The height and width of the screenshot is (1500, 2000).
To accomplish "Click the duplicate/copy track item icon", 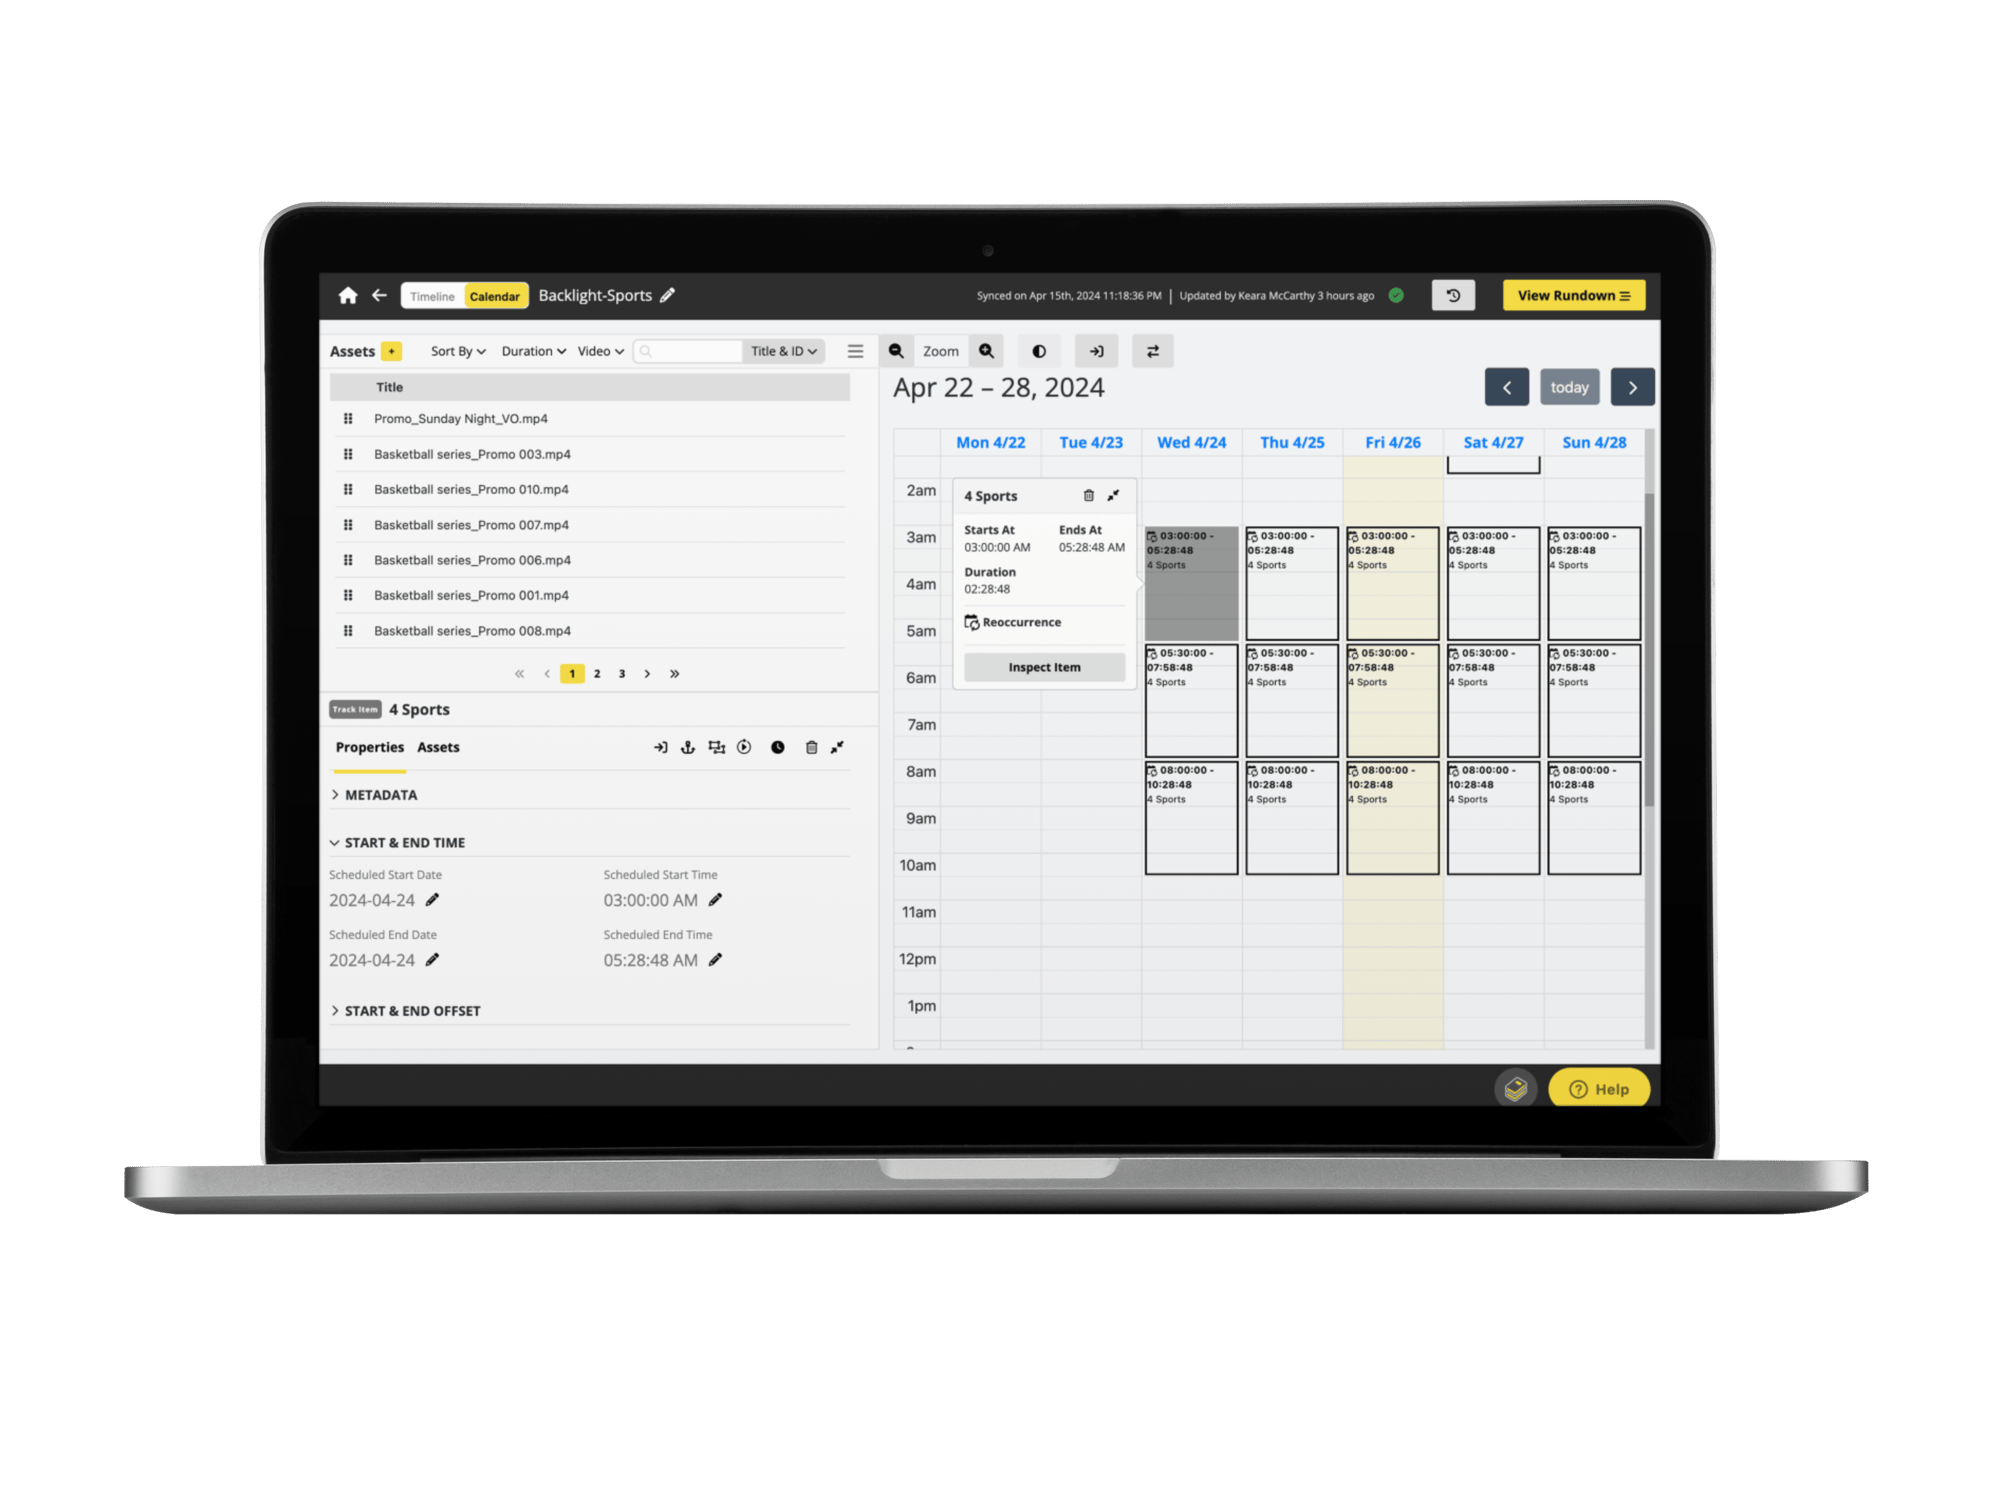I will click(718, 747).
